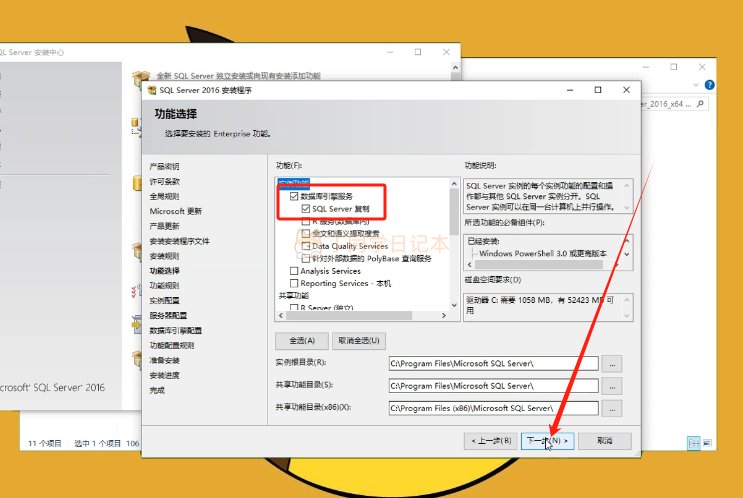Click the feature list horizontal scrollbar thumb
Image resolution: width=743 pixels, height=498 pixels.
[349, 315]
